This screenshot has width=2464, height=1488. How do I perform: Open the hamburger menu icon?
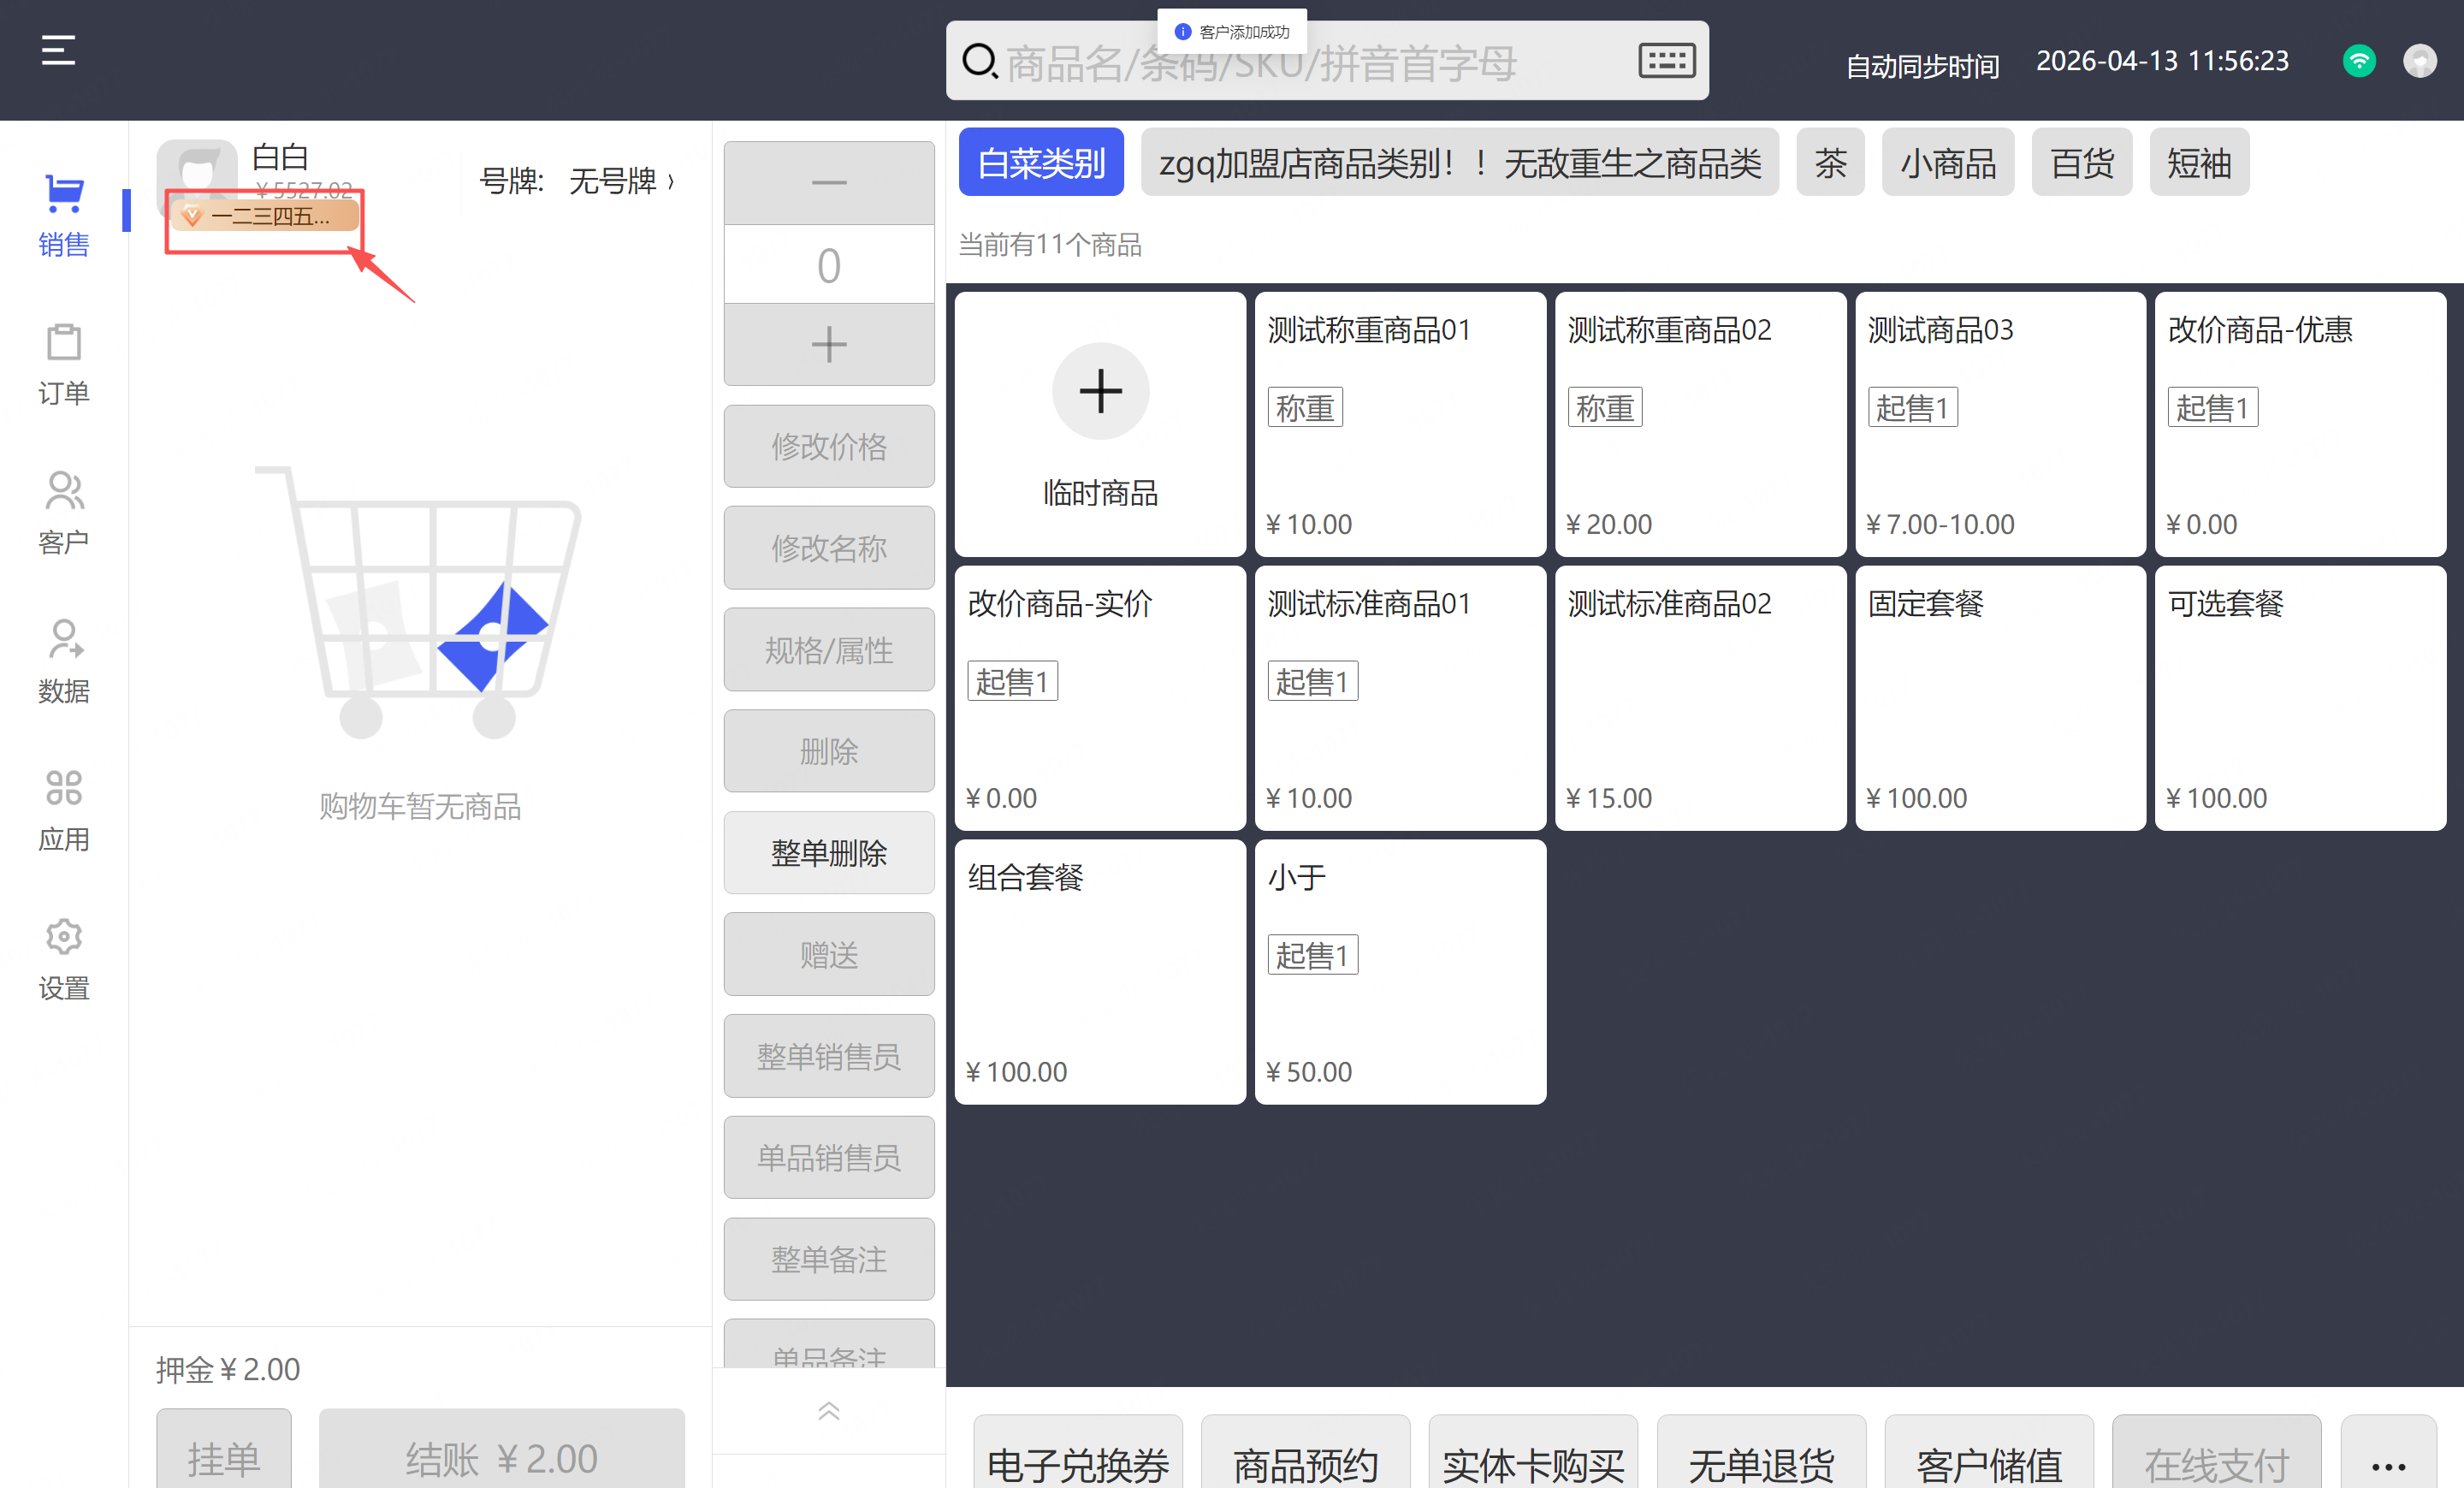(58, 50)
